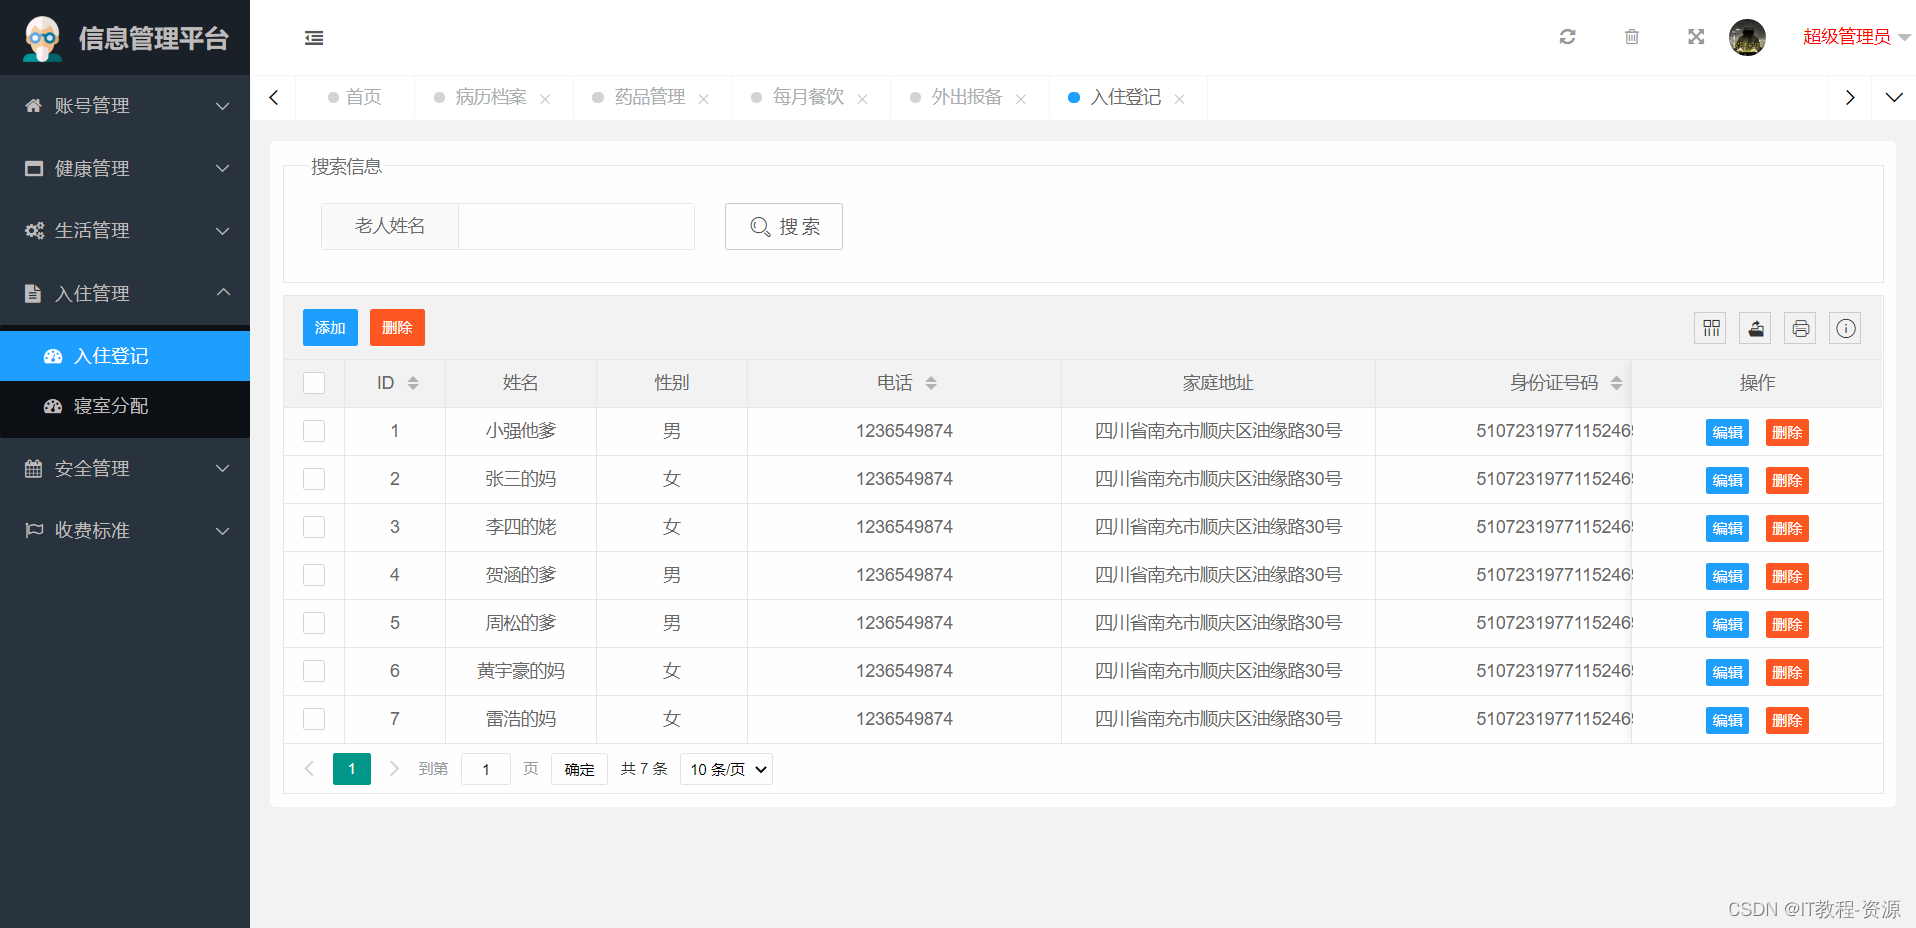1916x928 pixels.
Task: Edit the record for 黄宇豪的妈
Action: [1727, 672]
